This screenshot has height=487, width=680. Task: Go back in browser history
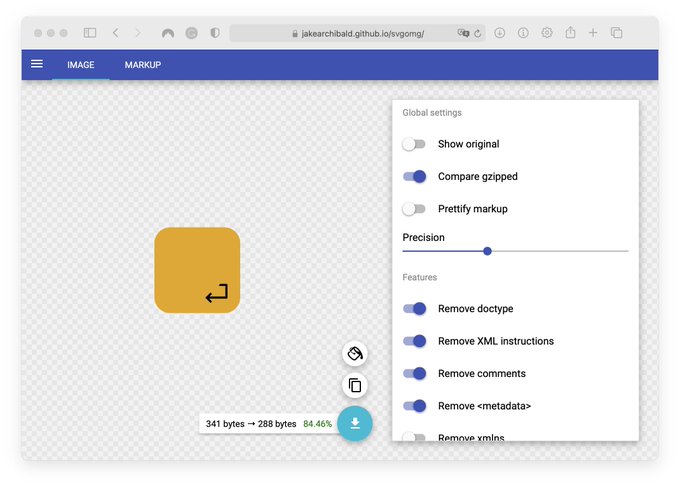tap(115, 33)
